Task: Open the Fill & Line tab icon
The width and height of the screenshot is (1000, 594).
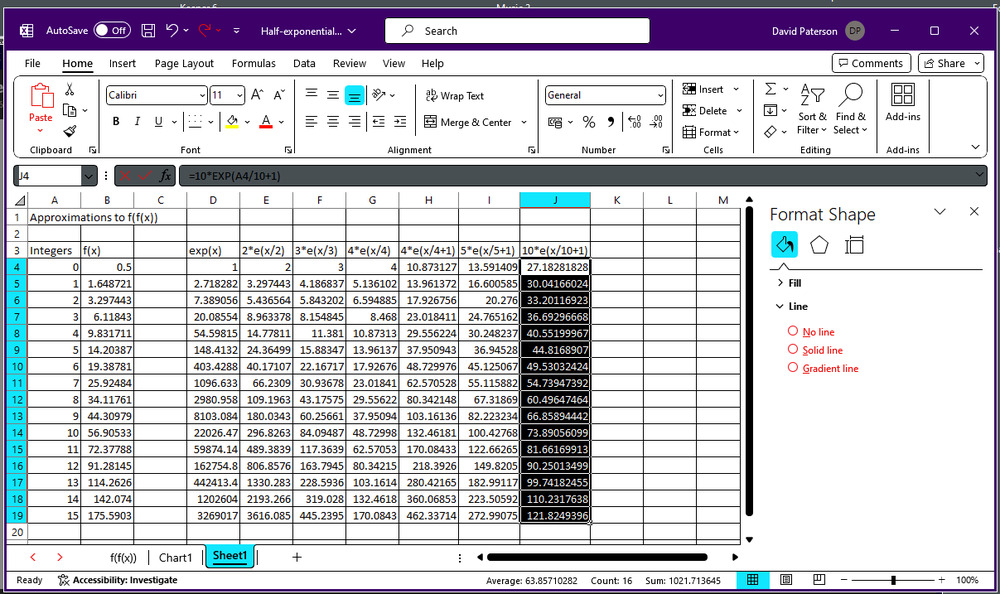Action: [785, 245]
